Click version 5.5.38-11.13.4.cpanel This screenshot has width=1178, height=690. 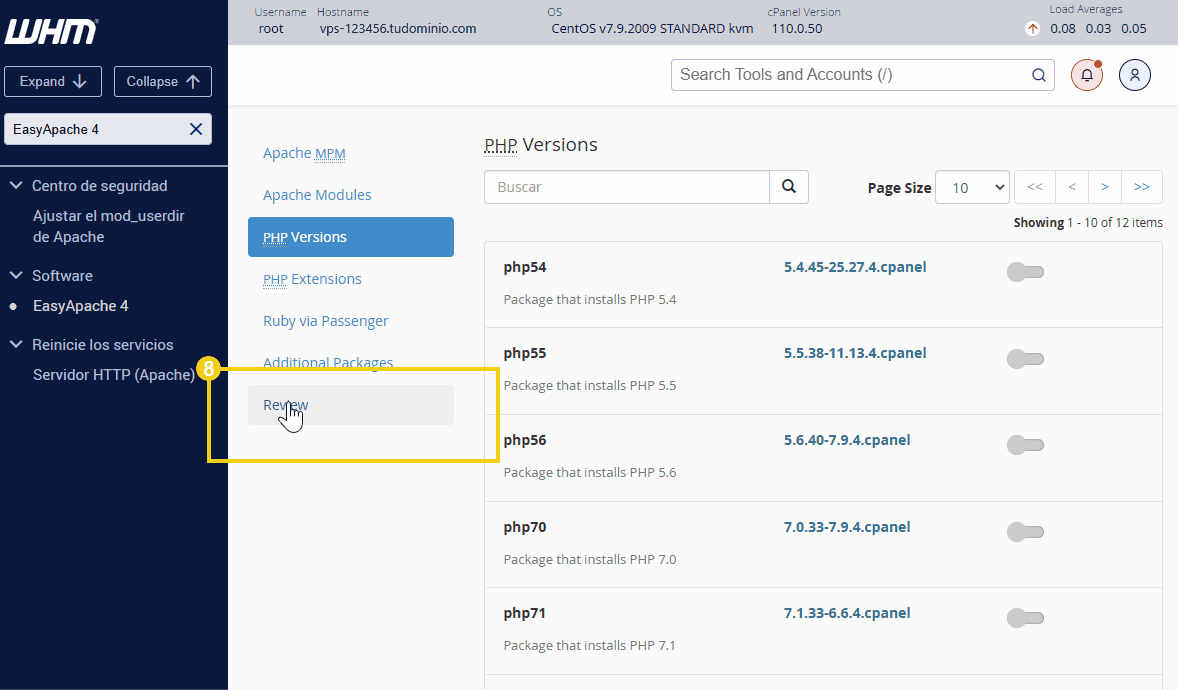855,353
